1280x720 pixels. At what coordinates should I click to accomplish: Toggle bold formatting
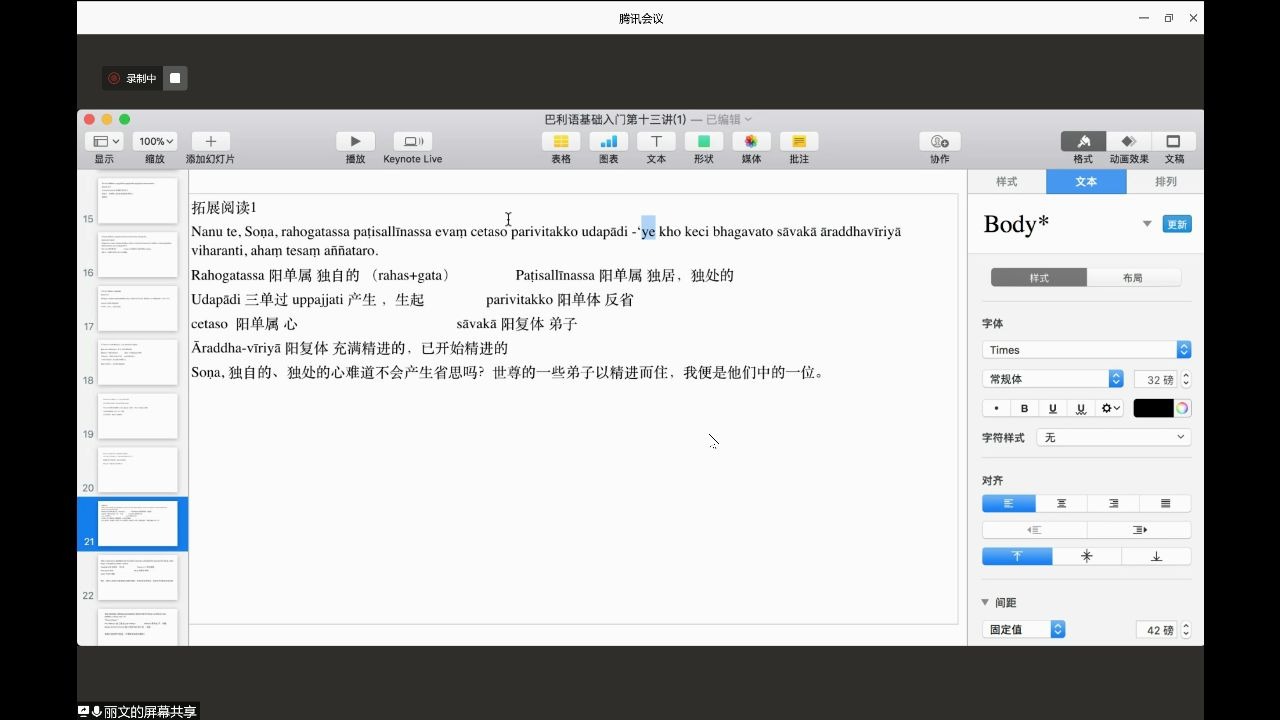coord(1024,408)
